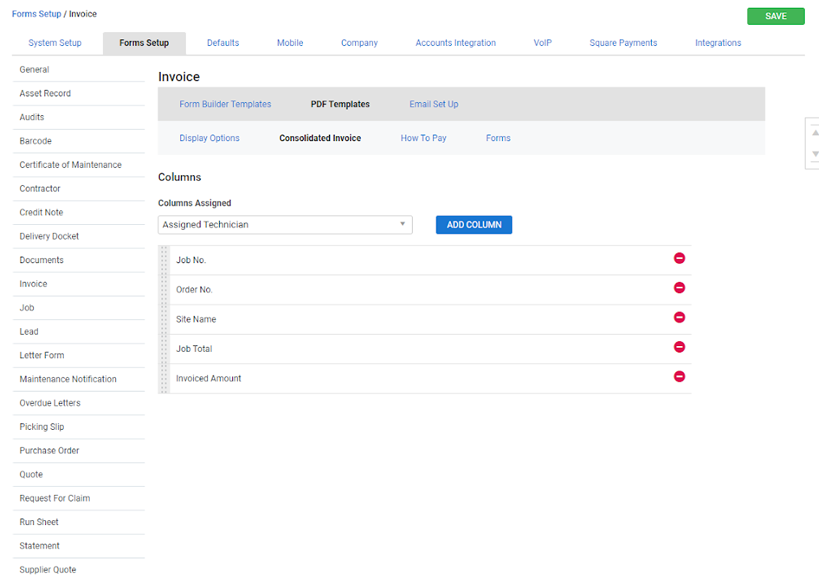This screenshot has width=819, height=584.
Task: Open the Columns Assigned dropdown
Action: click(x=285, y=225)
